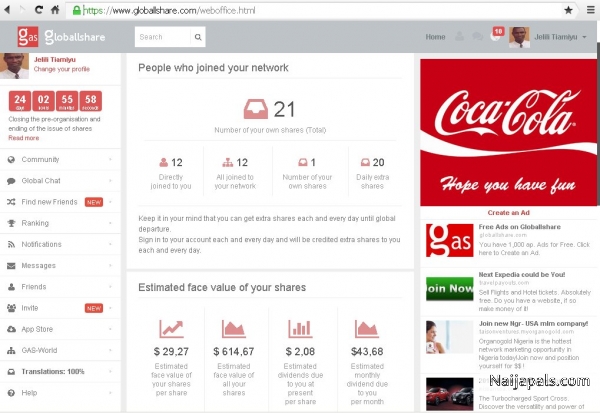600x413 pixels.
Task: Click the Translations inbox icon
Action: click(11, 372)
